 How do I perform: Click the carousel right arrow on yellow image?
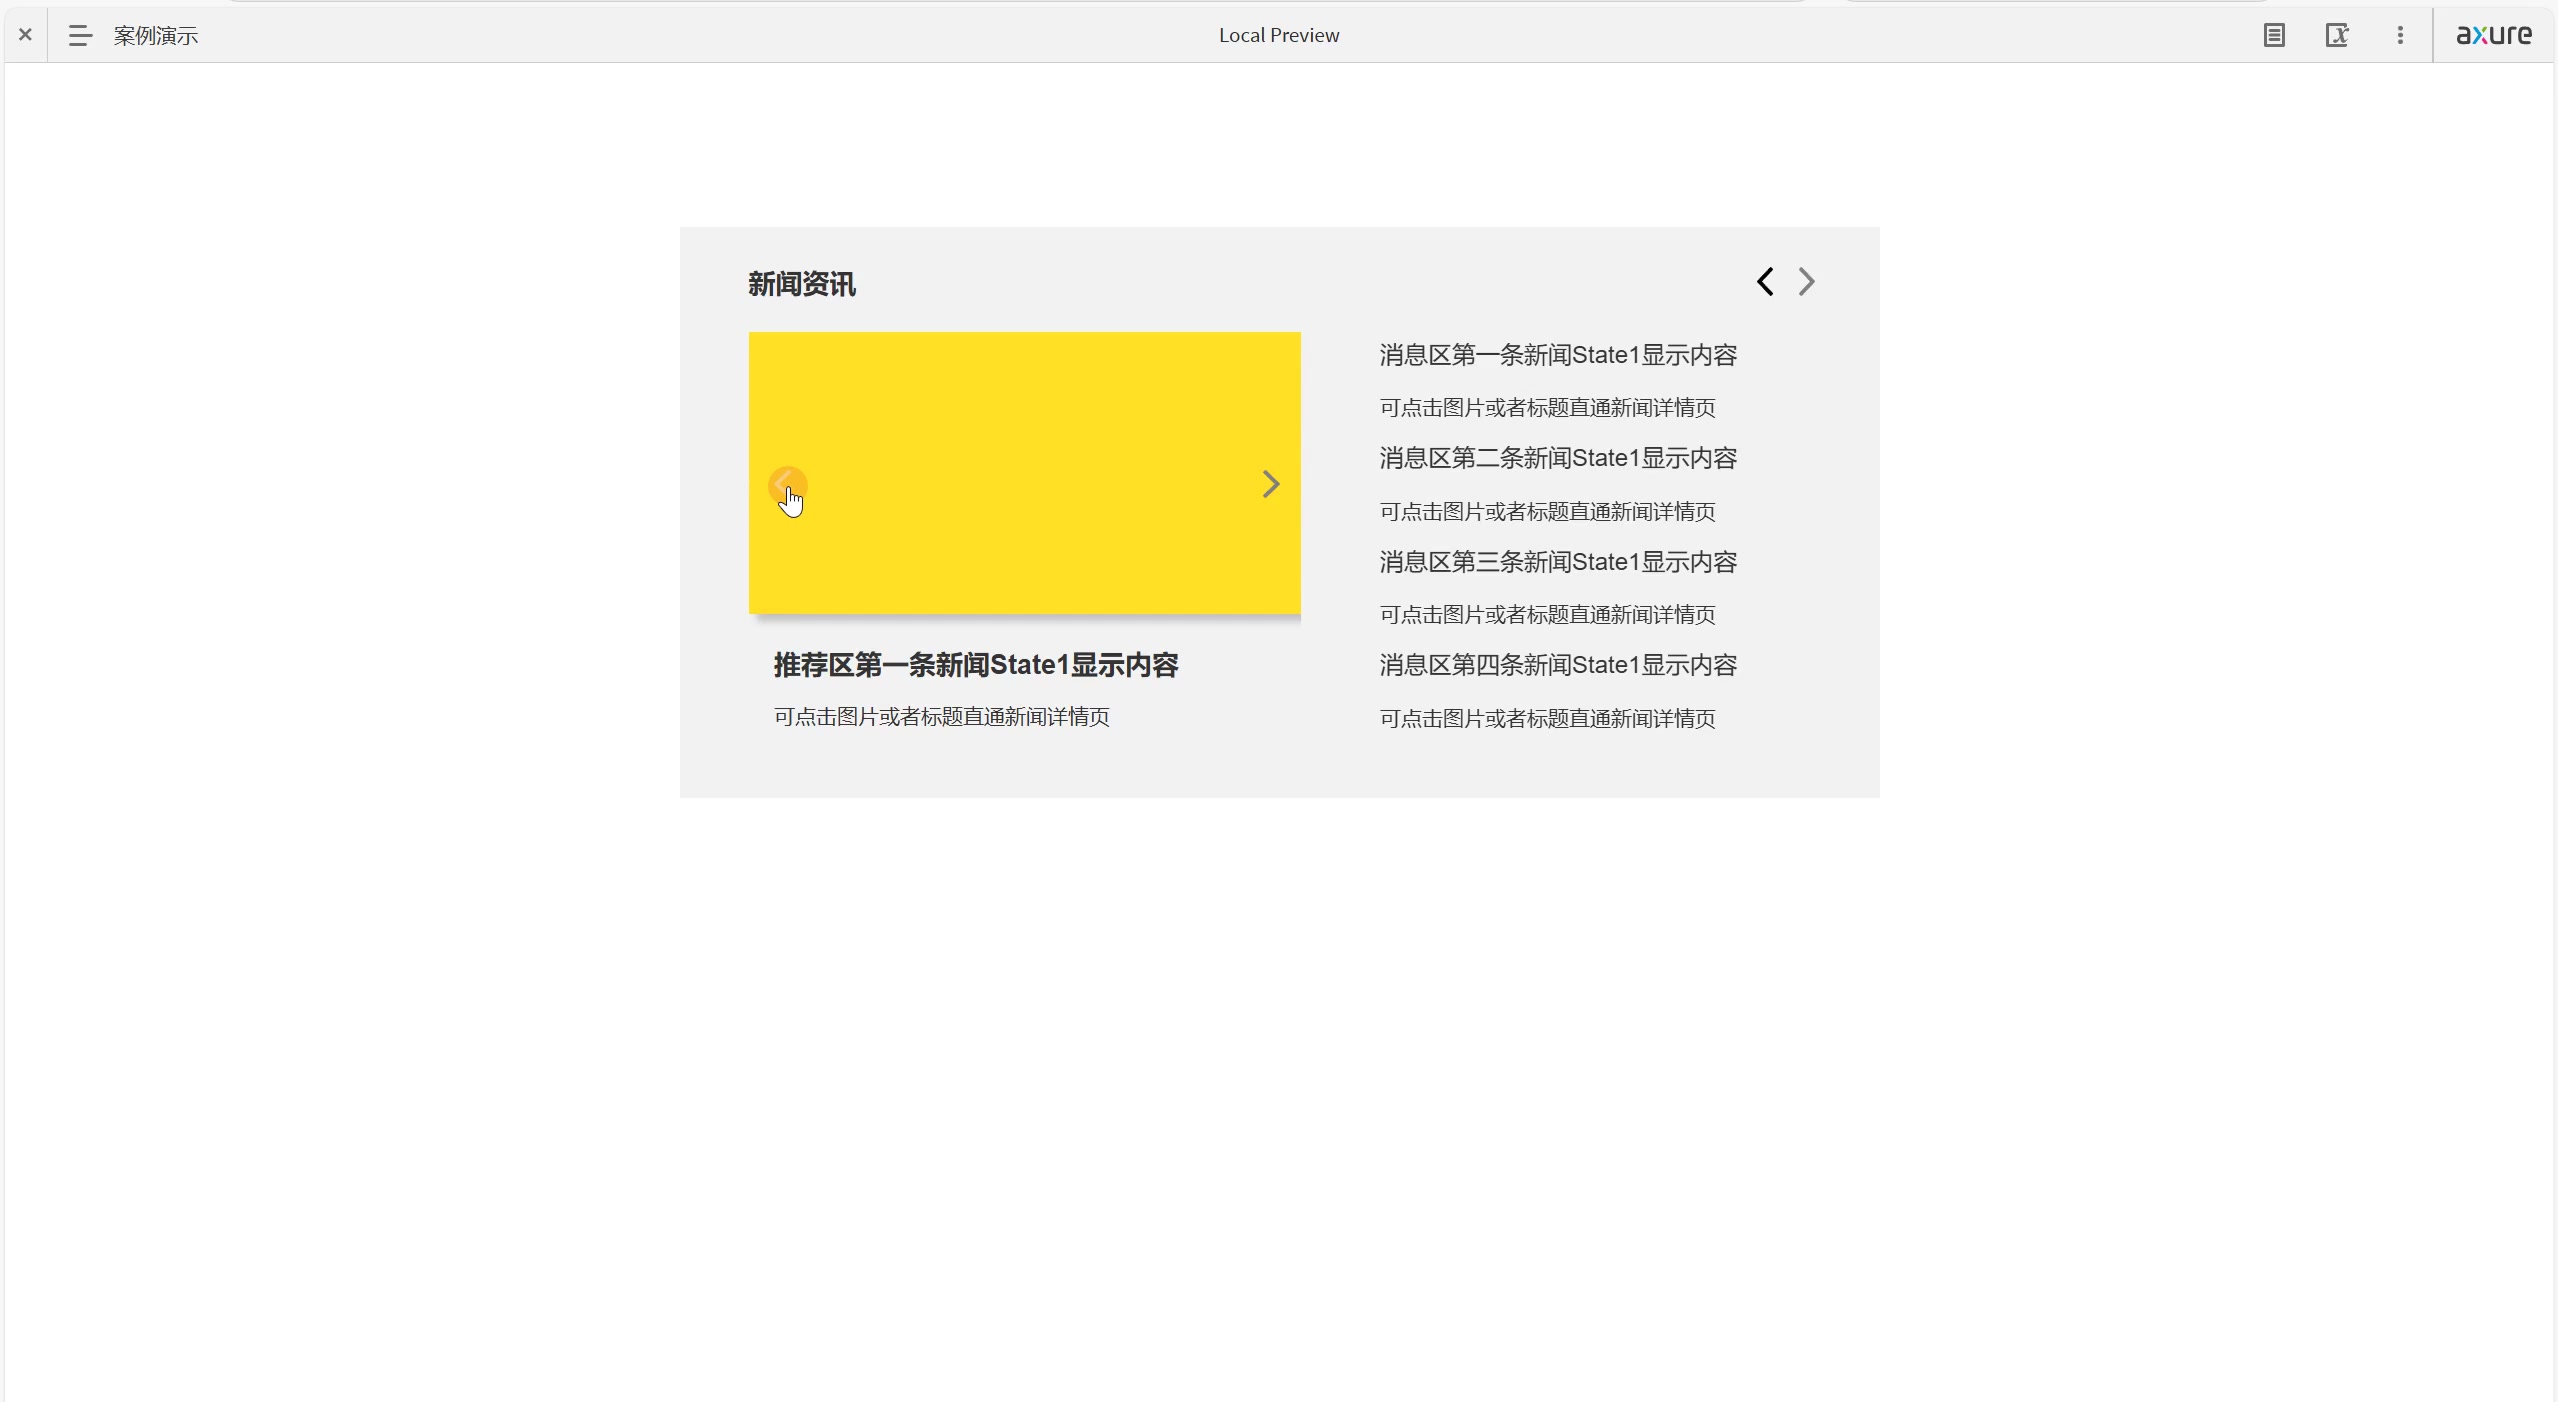click(x=1270, y=485)
